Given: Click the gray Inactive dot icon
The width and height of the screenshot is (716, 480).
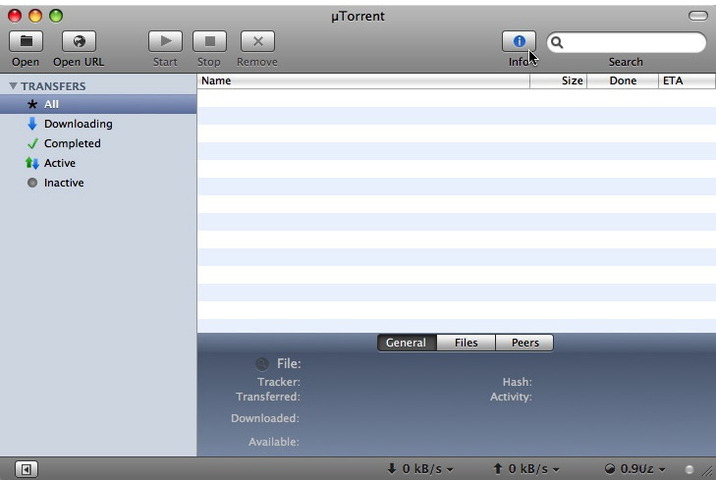Looking at the screenshot, I should pos(32,183).
